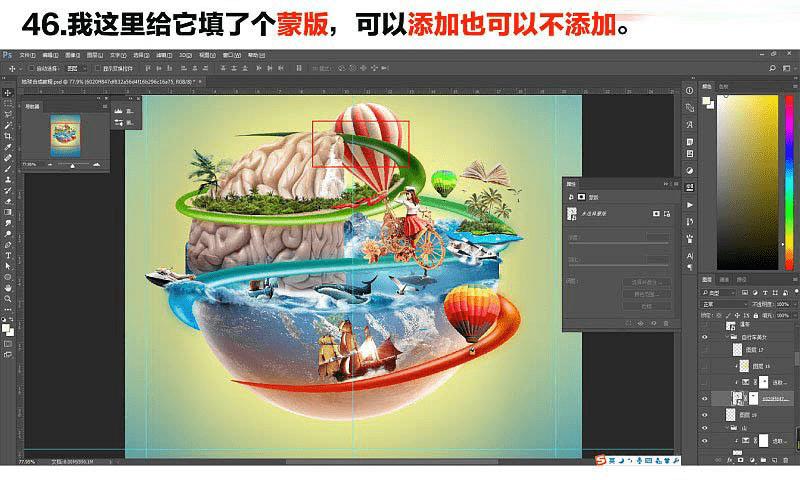Select the Eraser tool
Screen dimensions: 800x480
click(8, 201)
